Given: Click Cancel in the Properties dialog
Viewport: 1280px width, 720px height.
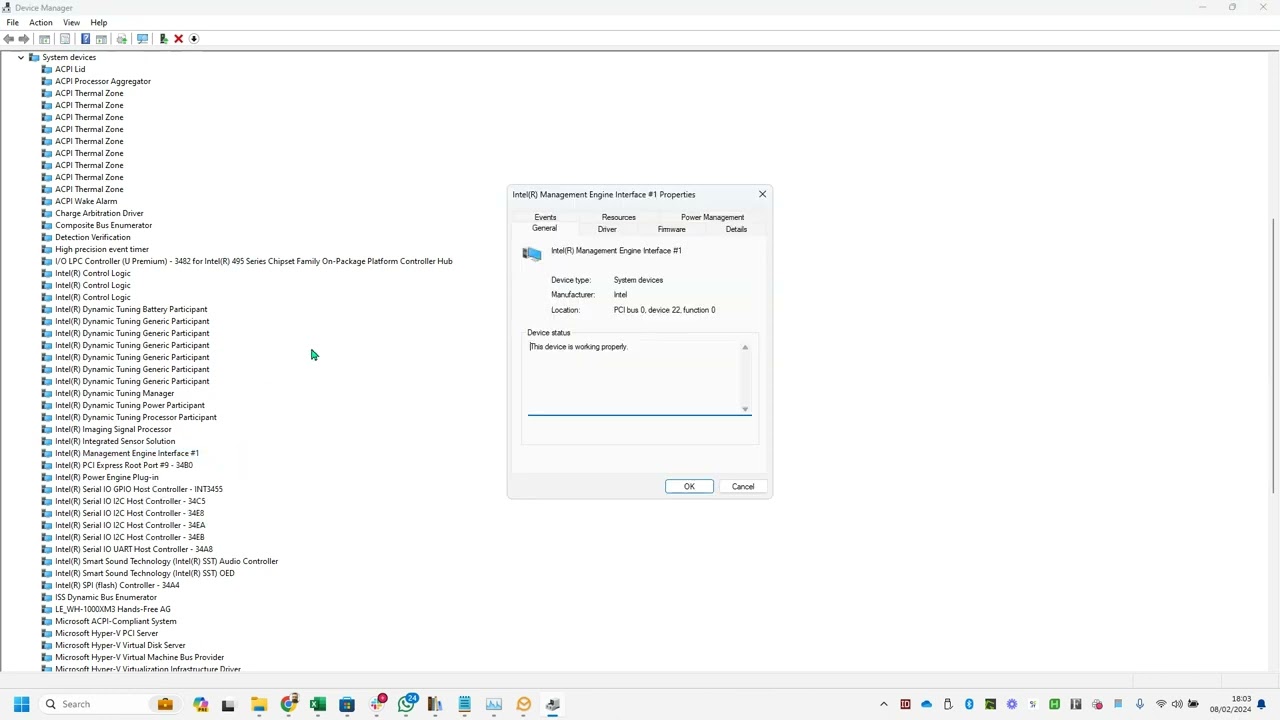Looking at the screenshot, I should coord(743,486).
